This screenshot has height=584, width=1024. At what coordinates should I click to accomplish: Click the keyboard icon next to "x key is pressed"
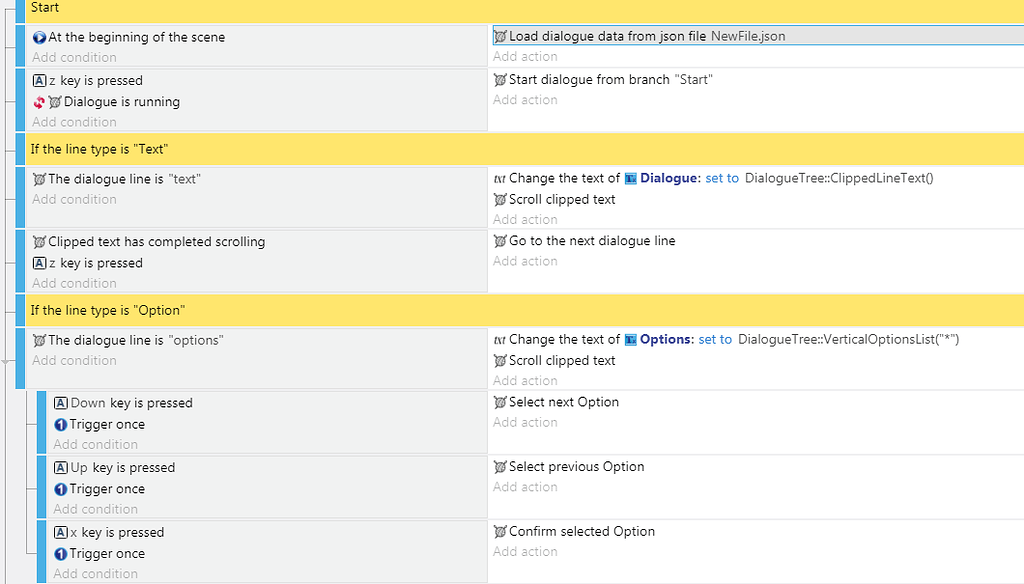coord(61,533)
